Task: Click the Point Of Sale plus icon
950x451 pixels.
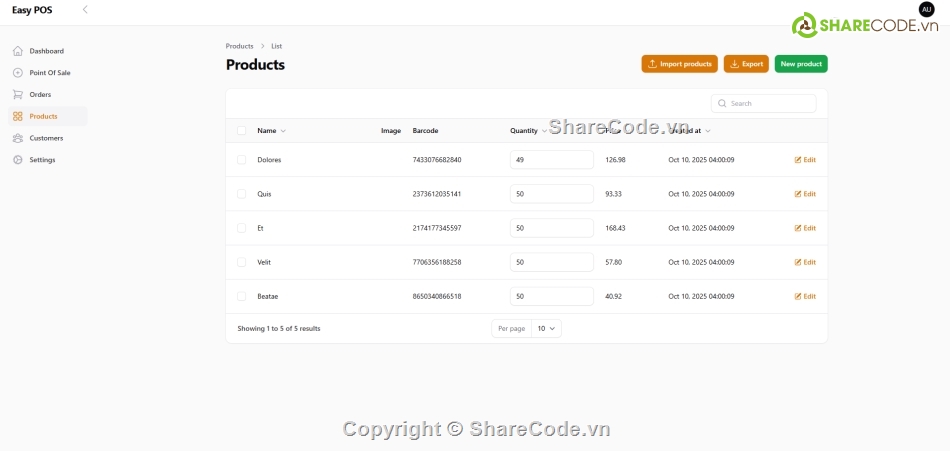Action: coord(18,73)
